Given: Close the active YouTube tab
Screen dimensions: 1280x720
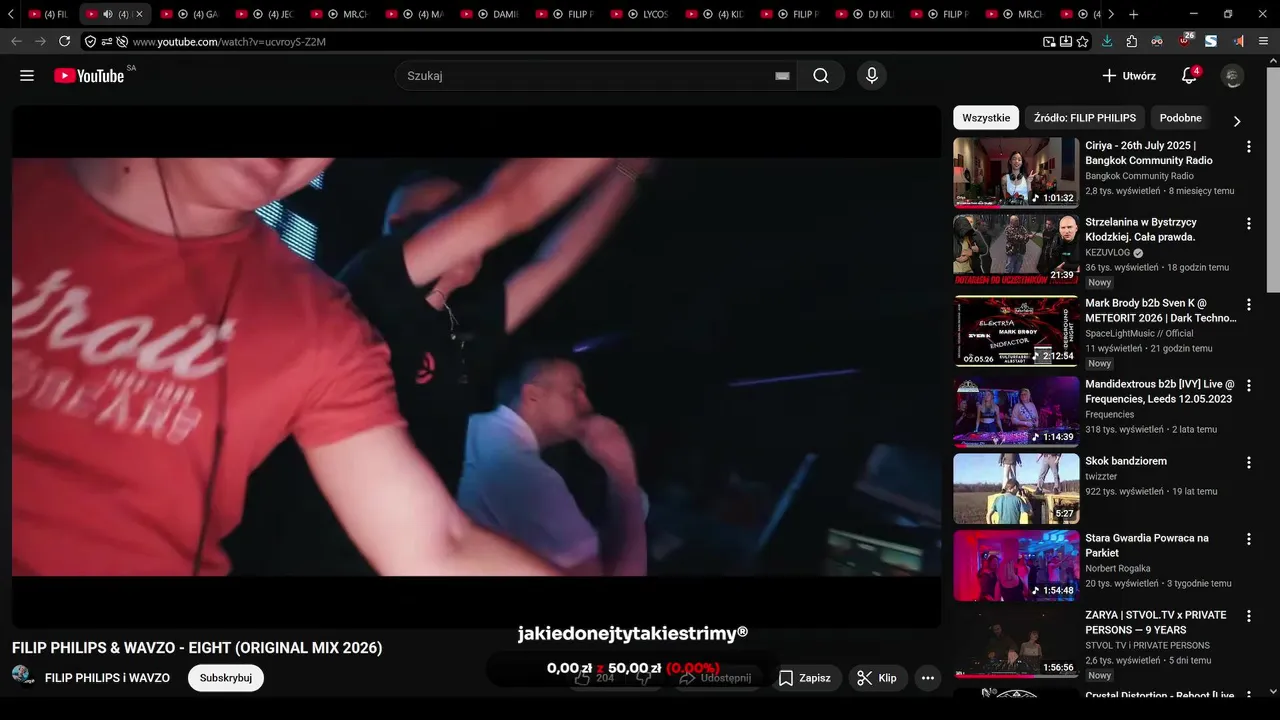Looking at the screenshot, I should (139, 14).
